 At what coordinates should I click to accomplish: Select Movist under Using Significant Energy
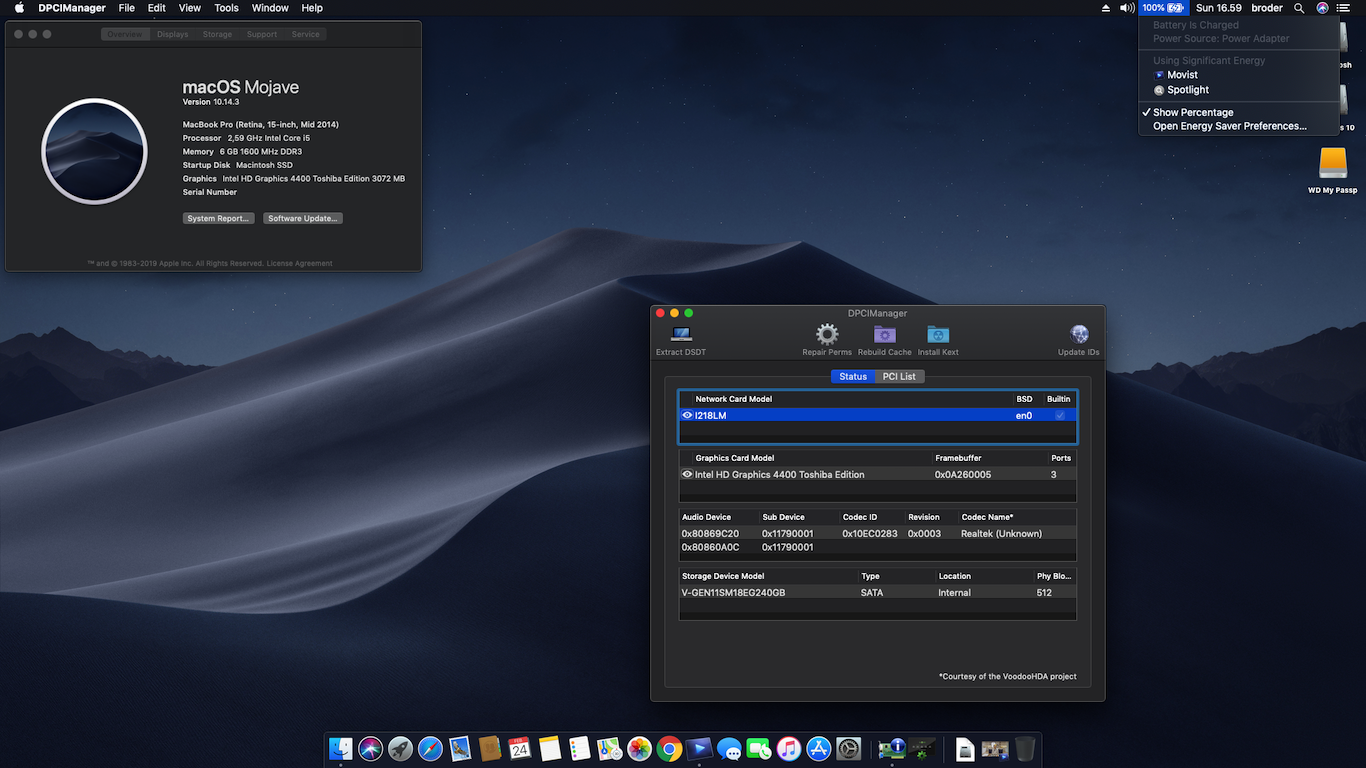[1180, 74]
